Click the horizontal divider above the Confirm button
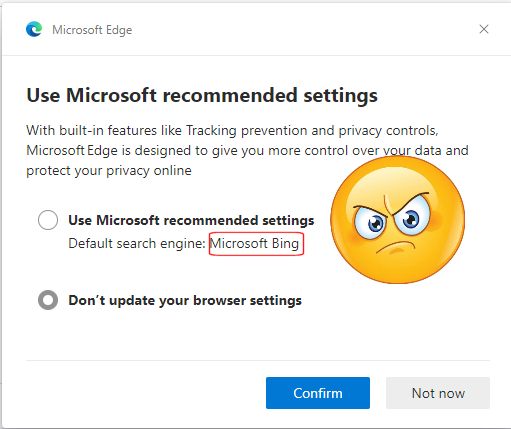Viewport: 511px width, 429px height. point(258,360)
